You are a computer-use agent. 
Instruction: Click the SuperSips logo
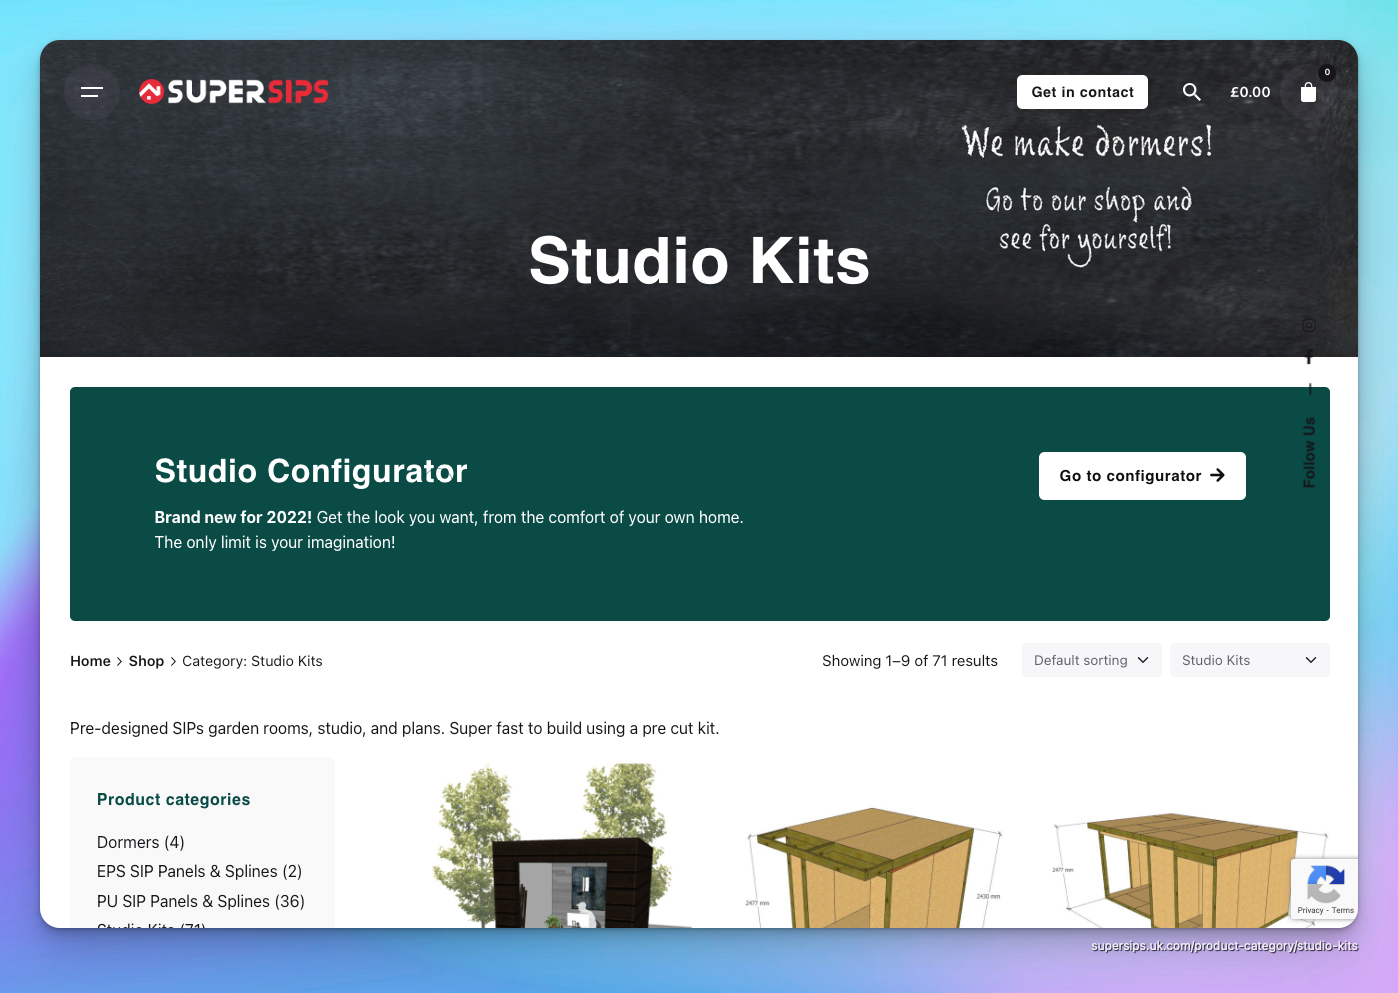pos(233,91)
